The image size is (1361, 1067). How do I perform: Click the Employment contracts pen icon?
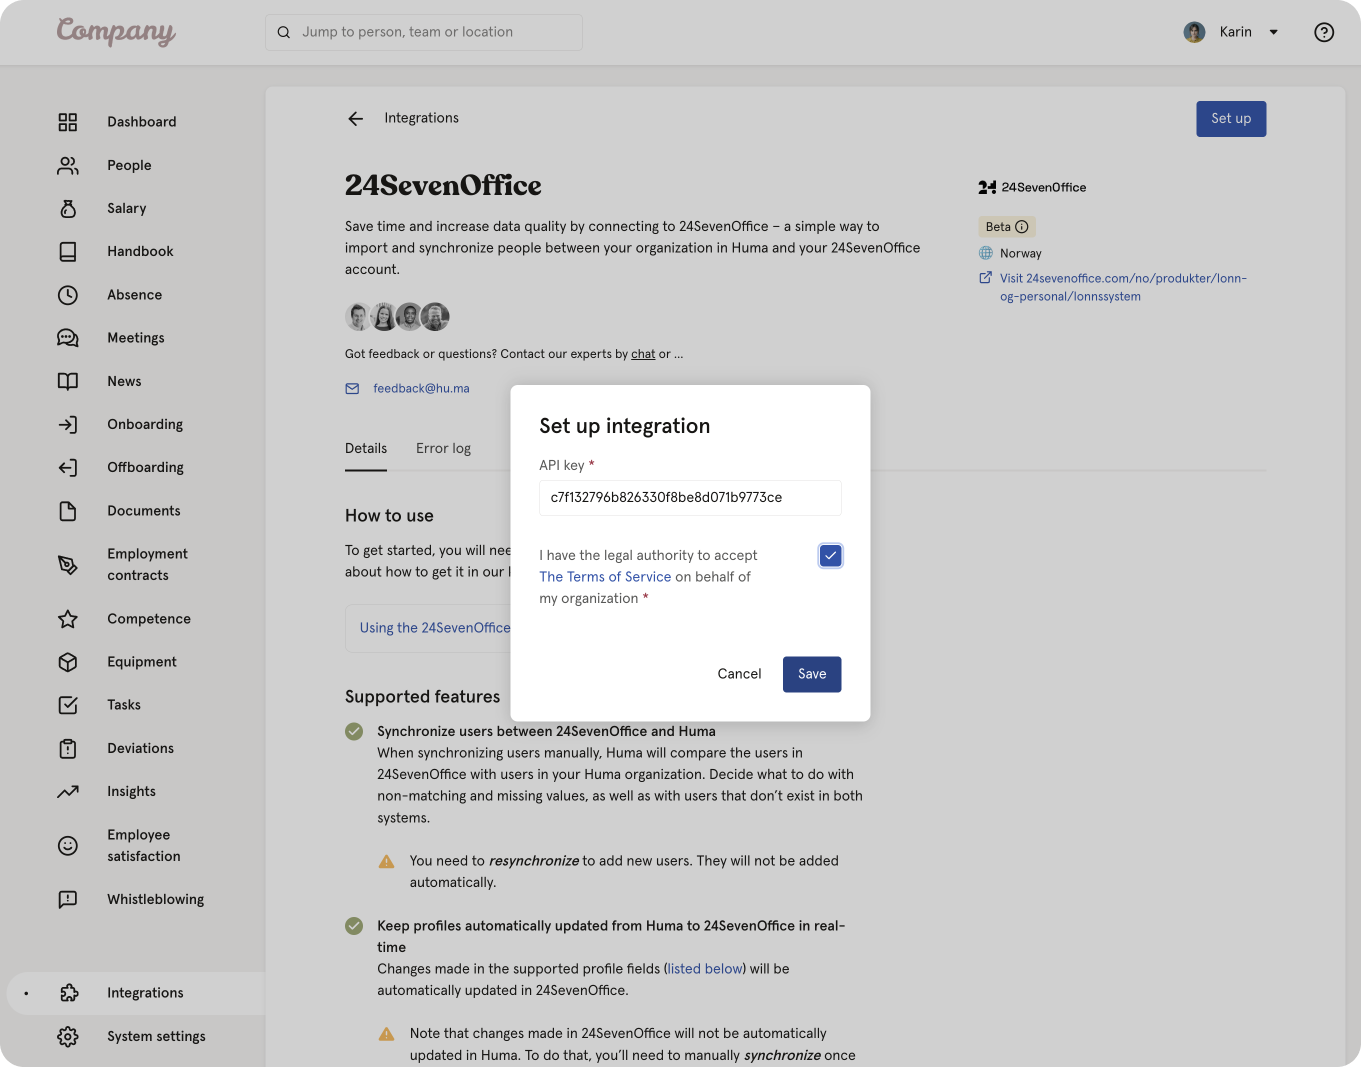68,565
